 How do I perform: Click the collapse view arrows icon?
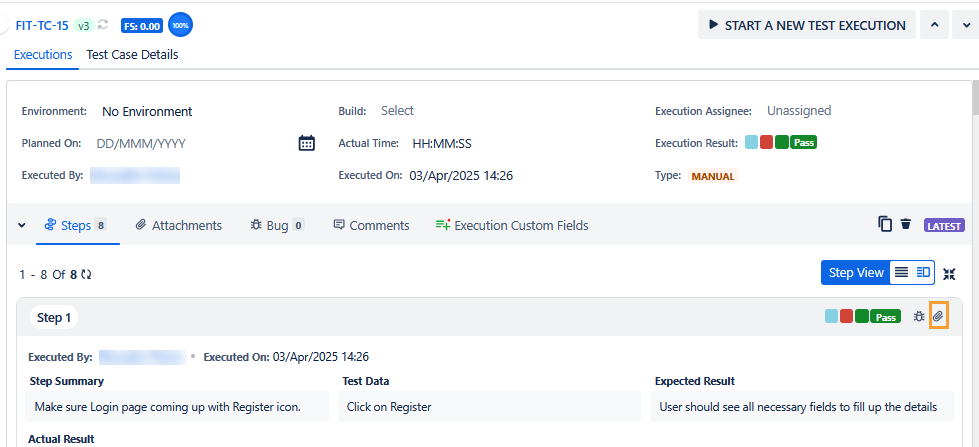[x=949, y=273]
